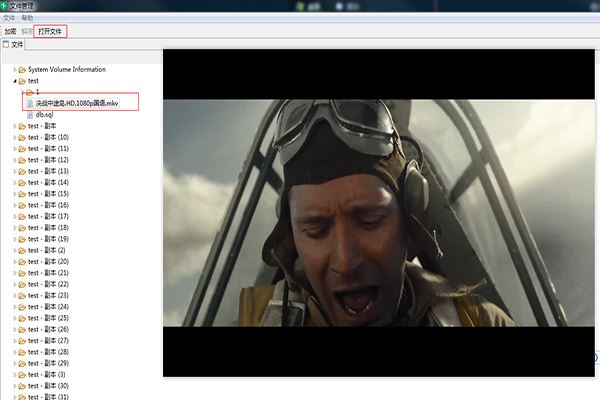Expand the test - 副本 (10) folder
Screen dimensions: 600x400
15,137
